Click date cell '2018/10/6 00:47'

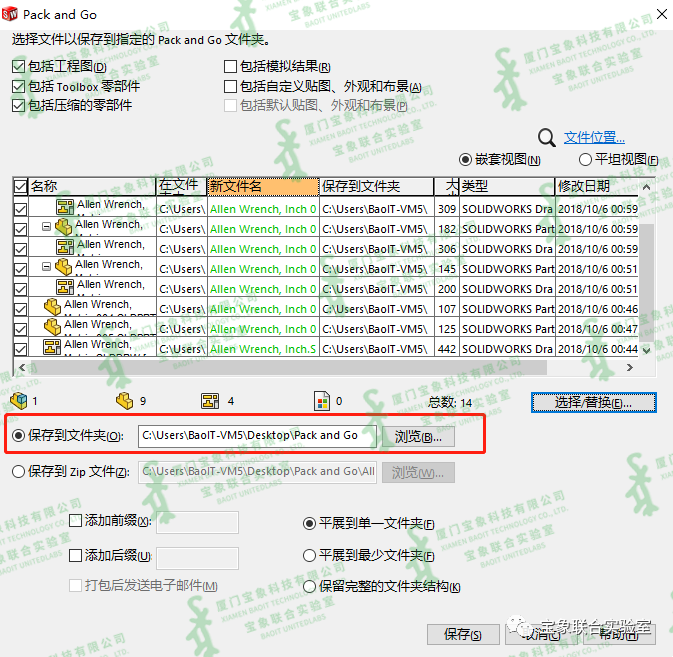pos(597,329)
